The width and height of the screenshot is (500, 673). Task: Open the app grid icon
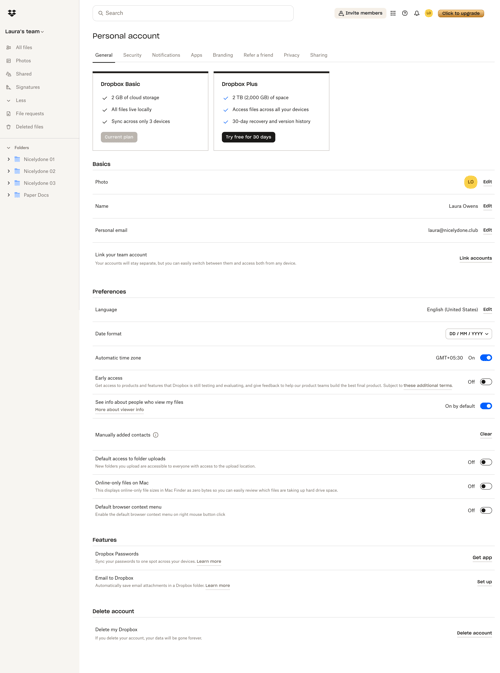click(x=393, y=13)
